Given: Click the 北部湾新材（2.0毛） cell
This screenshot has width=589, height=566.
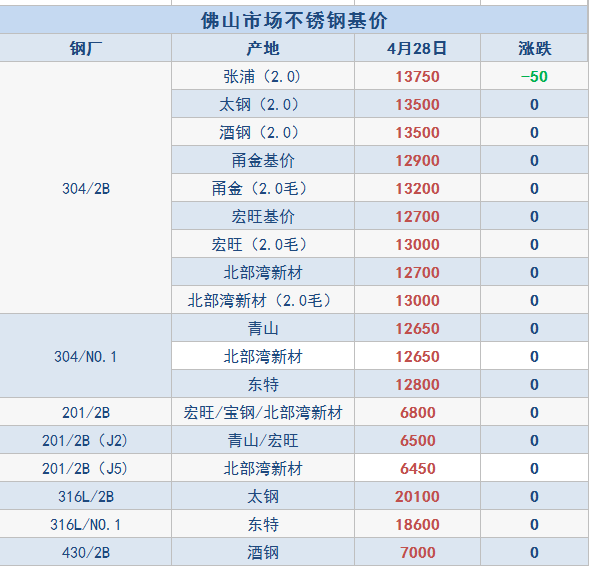Looking at the screenshot, I should 263,300.
